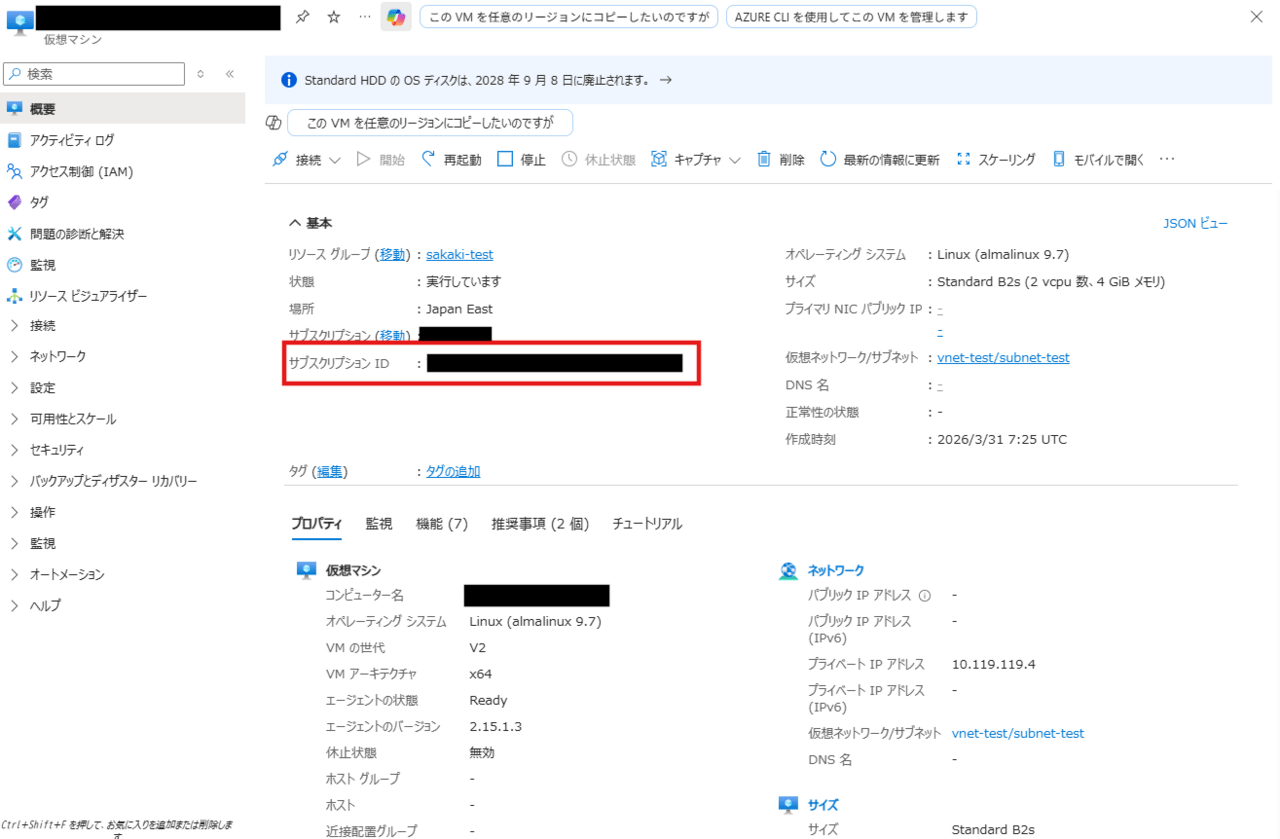
Task: Expand the ネットワーク sidebar section
Action: coord(57,357)
